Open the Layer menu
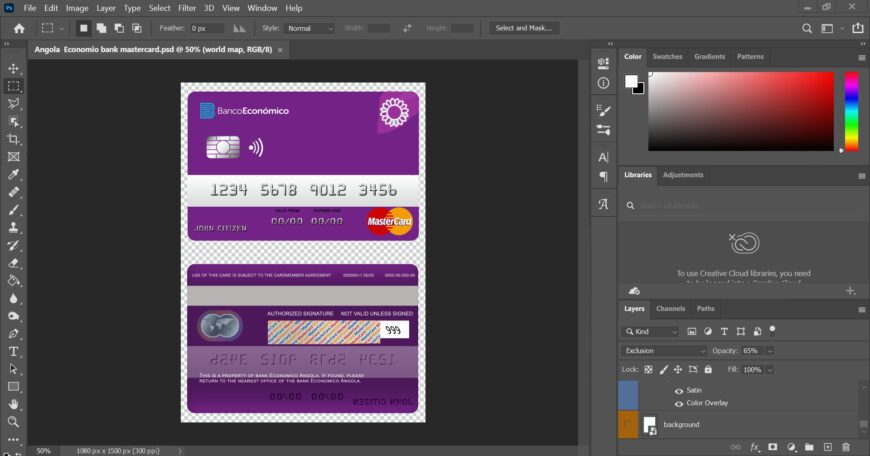 tap(105, 8)
